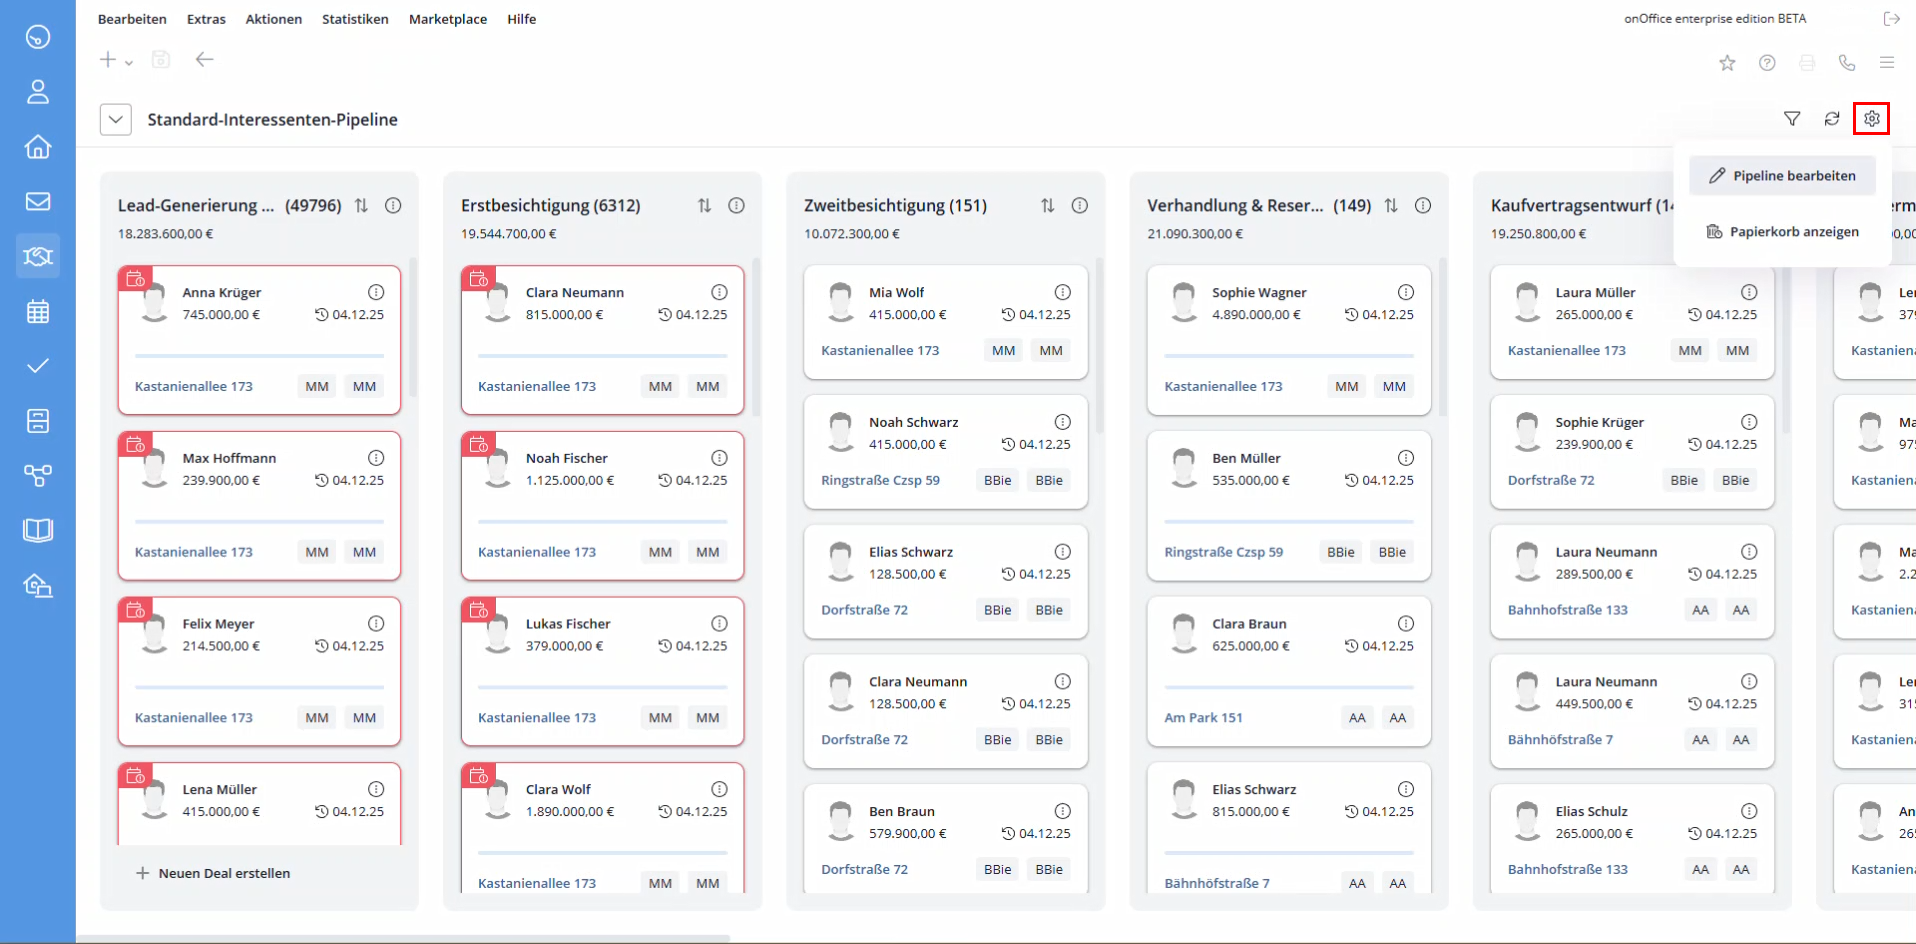Expand the pipeline selection dropdown
This screenshot has height=944, width=1916.
pyautogui.click(x=116, y=120)
